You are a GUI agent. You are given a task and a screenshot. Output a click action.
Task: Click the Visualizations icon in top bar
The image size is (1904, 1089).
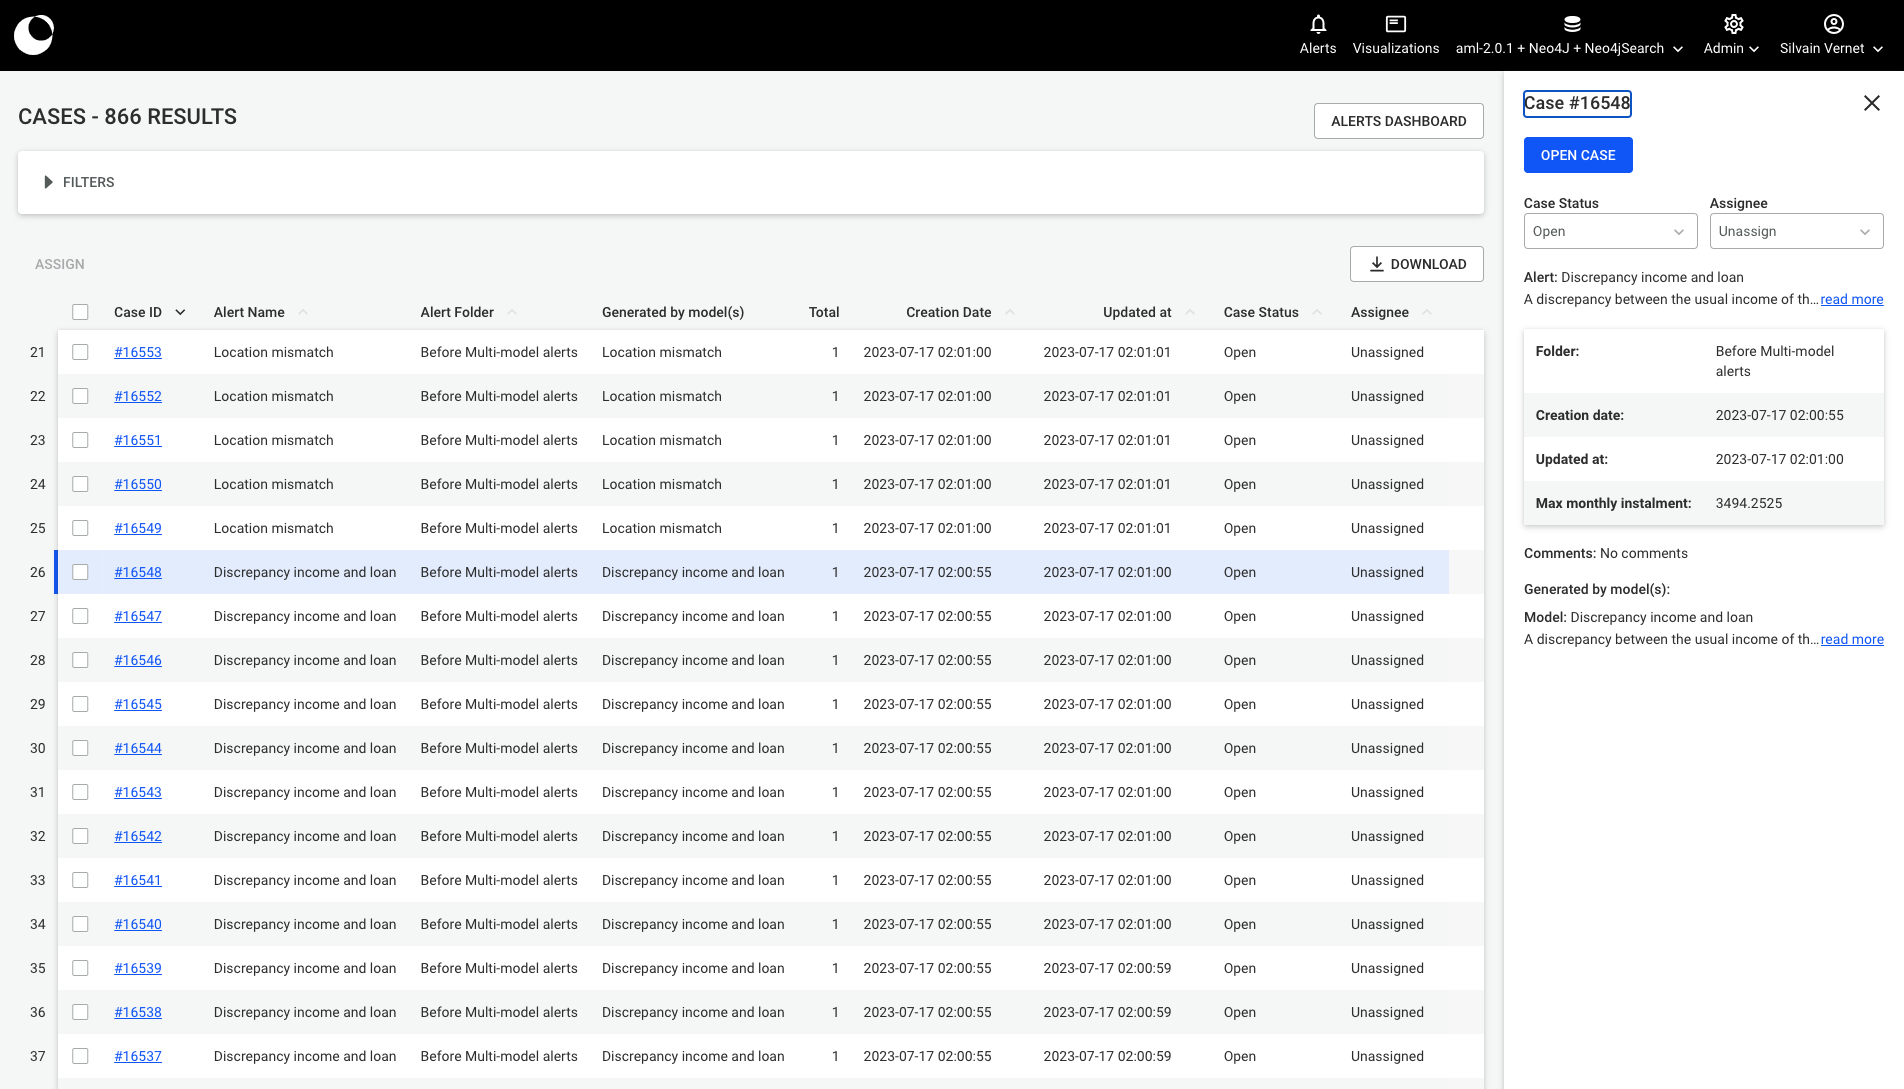(x=1396, y=24)
